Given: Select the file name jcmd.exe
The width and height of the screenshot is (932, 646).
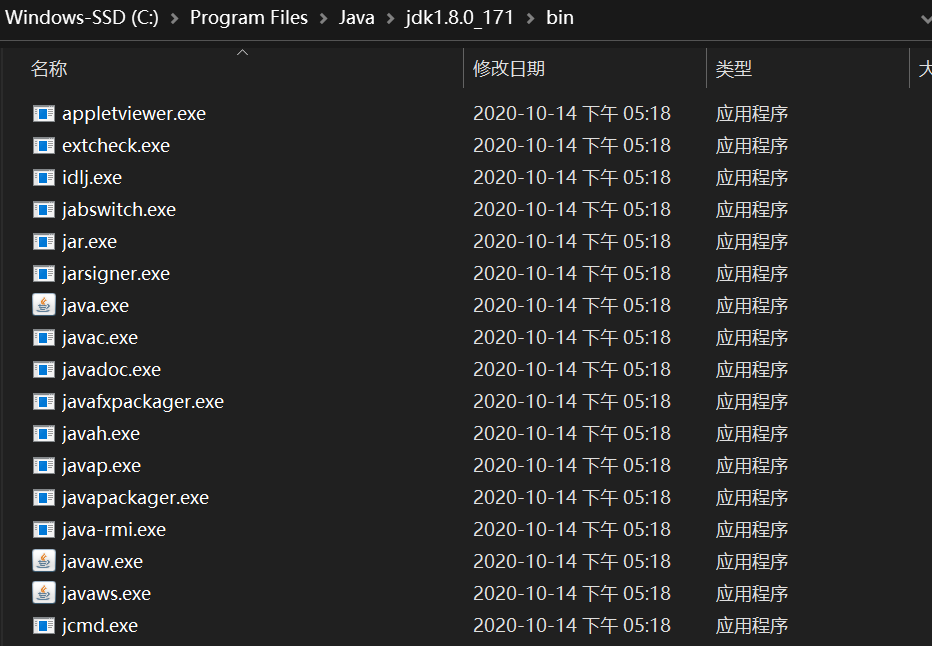Looking at the screenshot, I should (x=100, y=626).
